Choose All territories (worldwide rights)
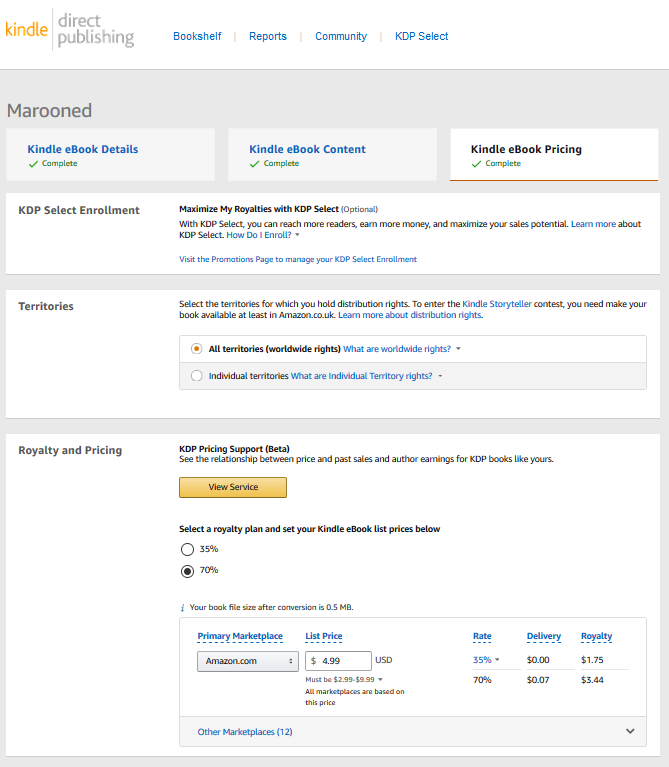The width and height of the screenshot is (669, 767). pyautogui.click(x=197, y=349)
